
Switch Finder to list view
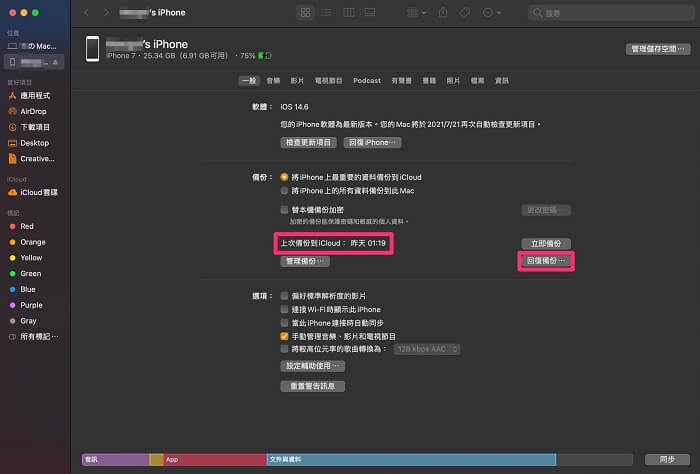pos(326,12)
